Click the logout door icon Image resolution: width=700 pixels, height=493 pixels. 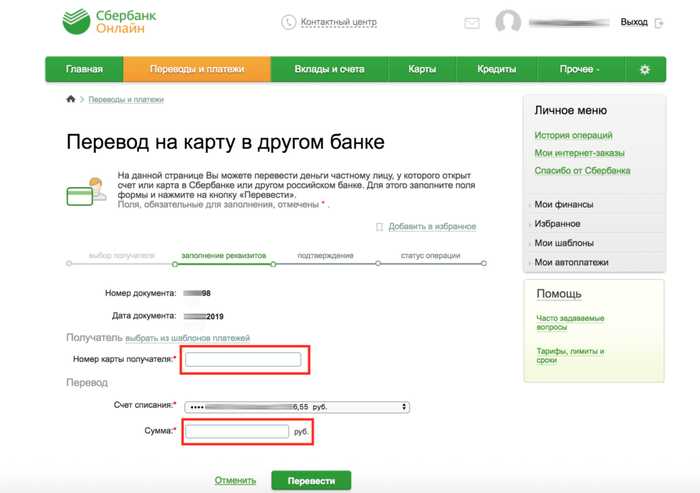659,23
